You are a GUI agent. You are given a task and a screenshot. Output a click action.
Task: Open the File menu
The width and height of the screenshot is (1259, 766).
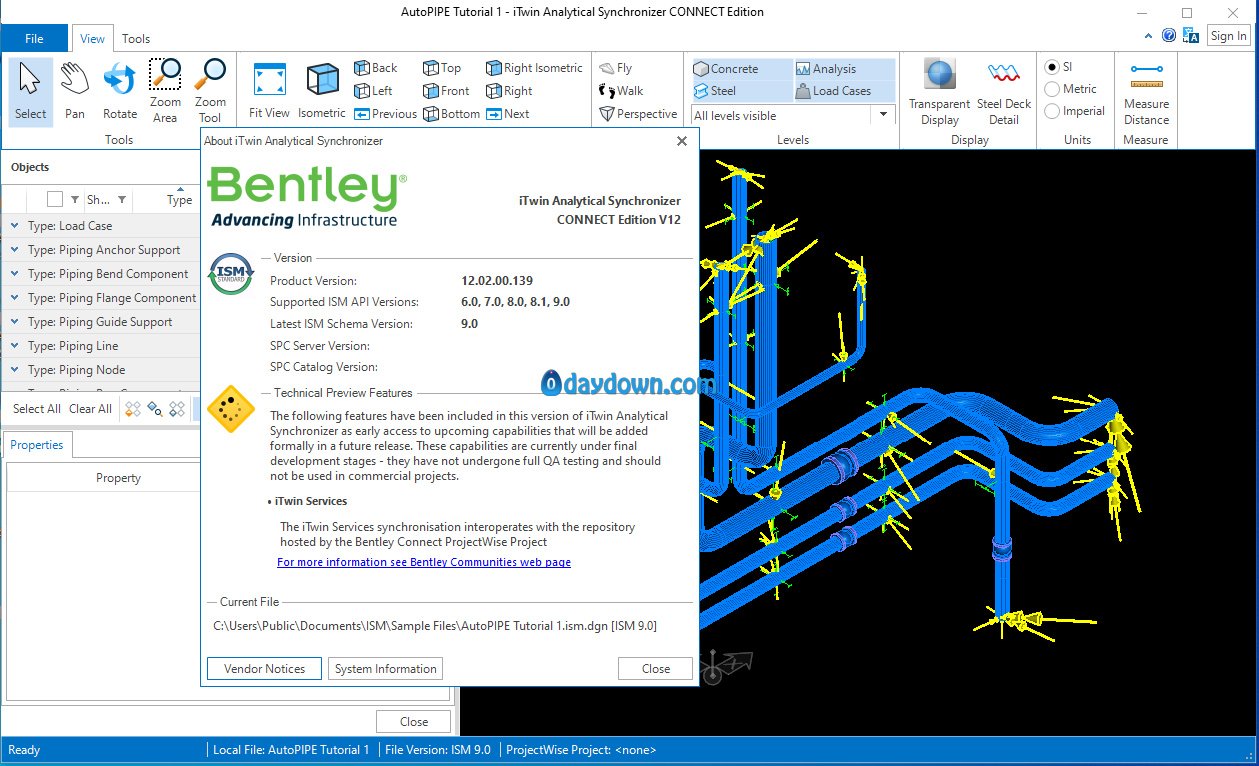point(34,39)
